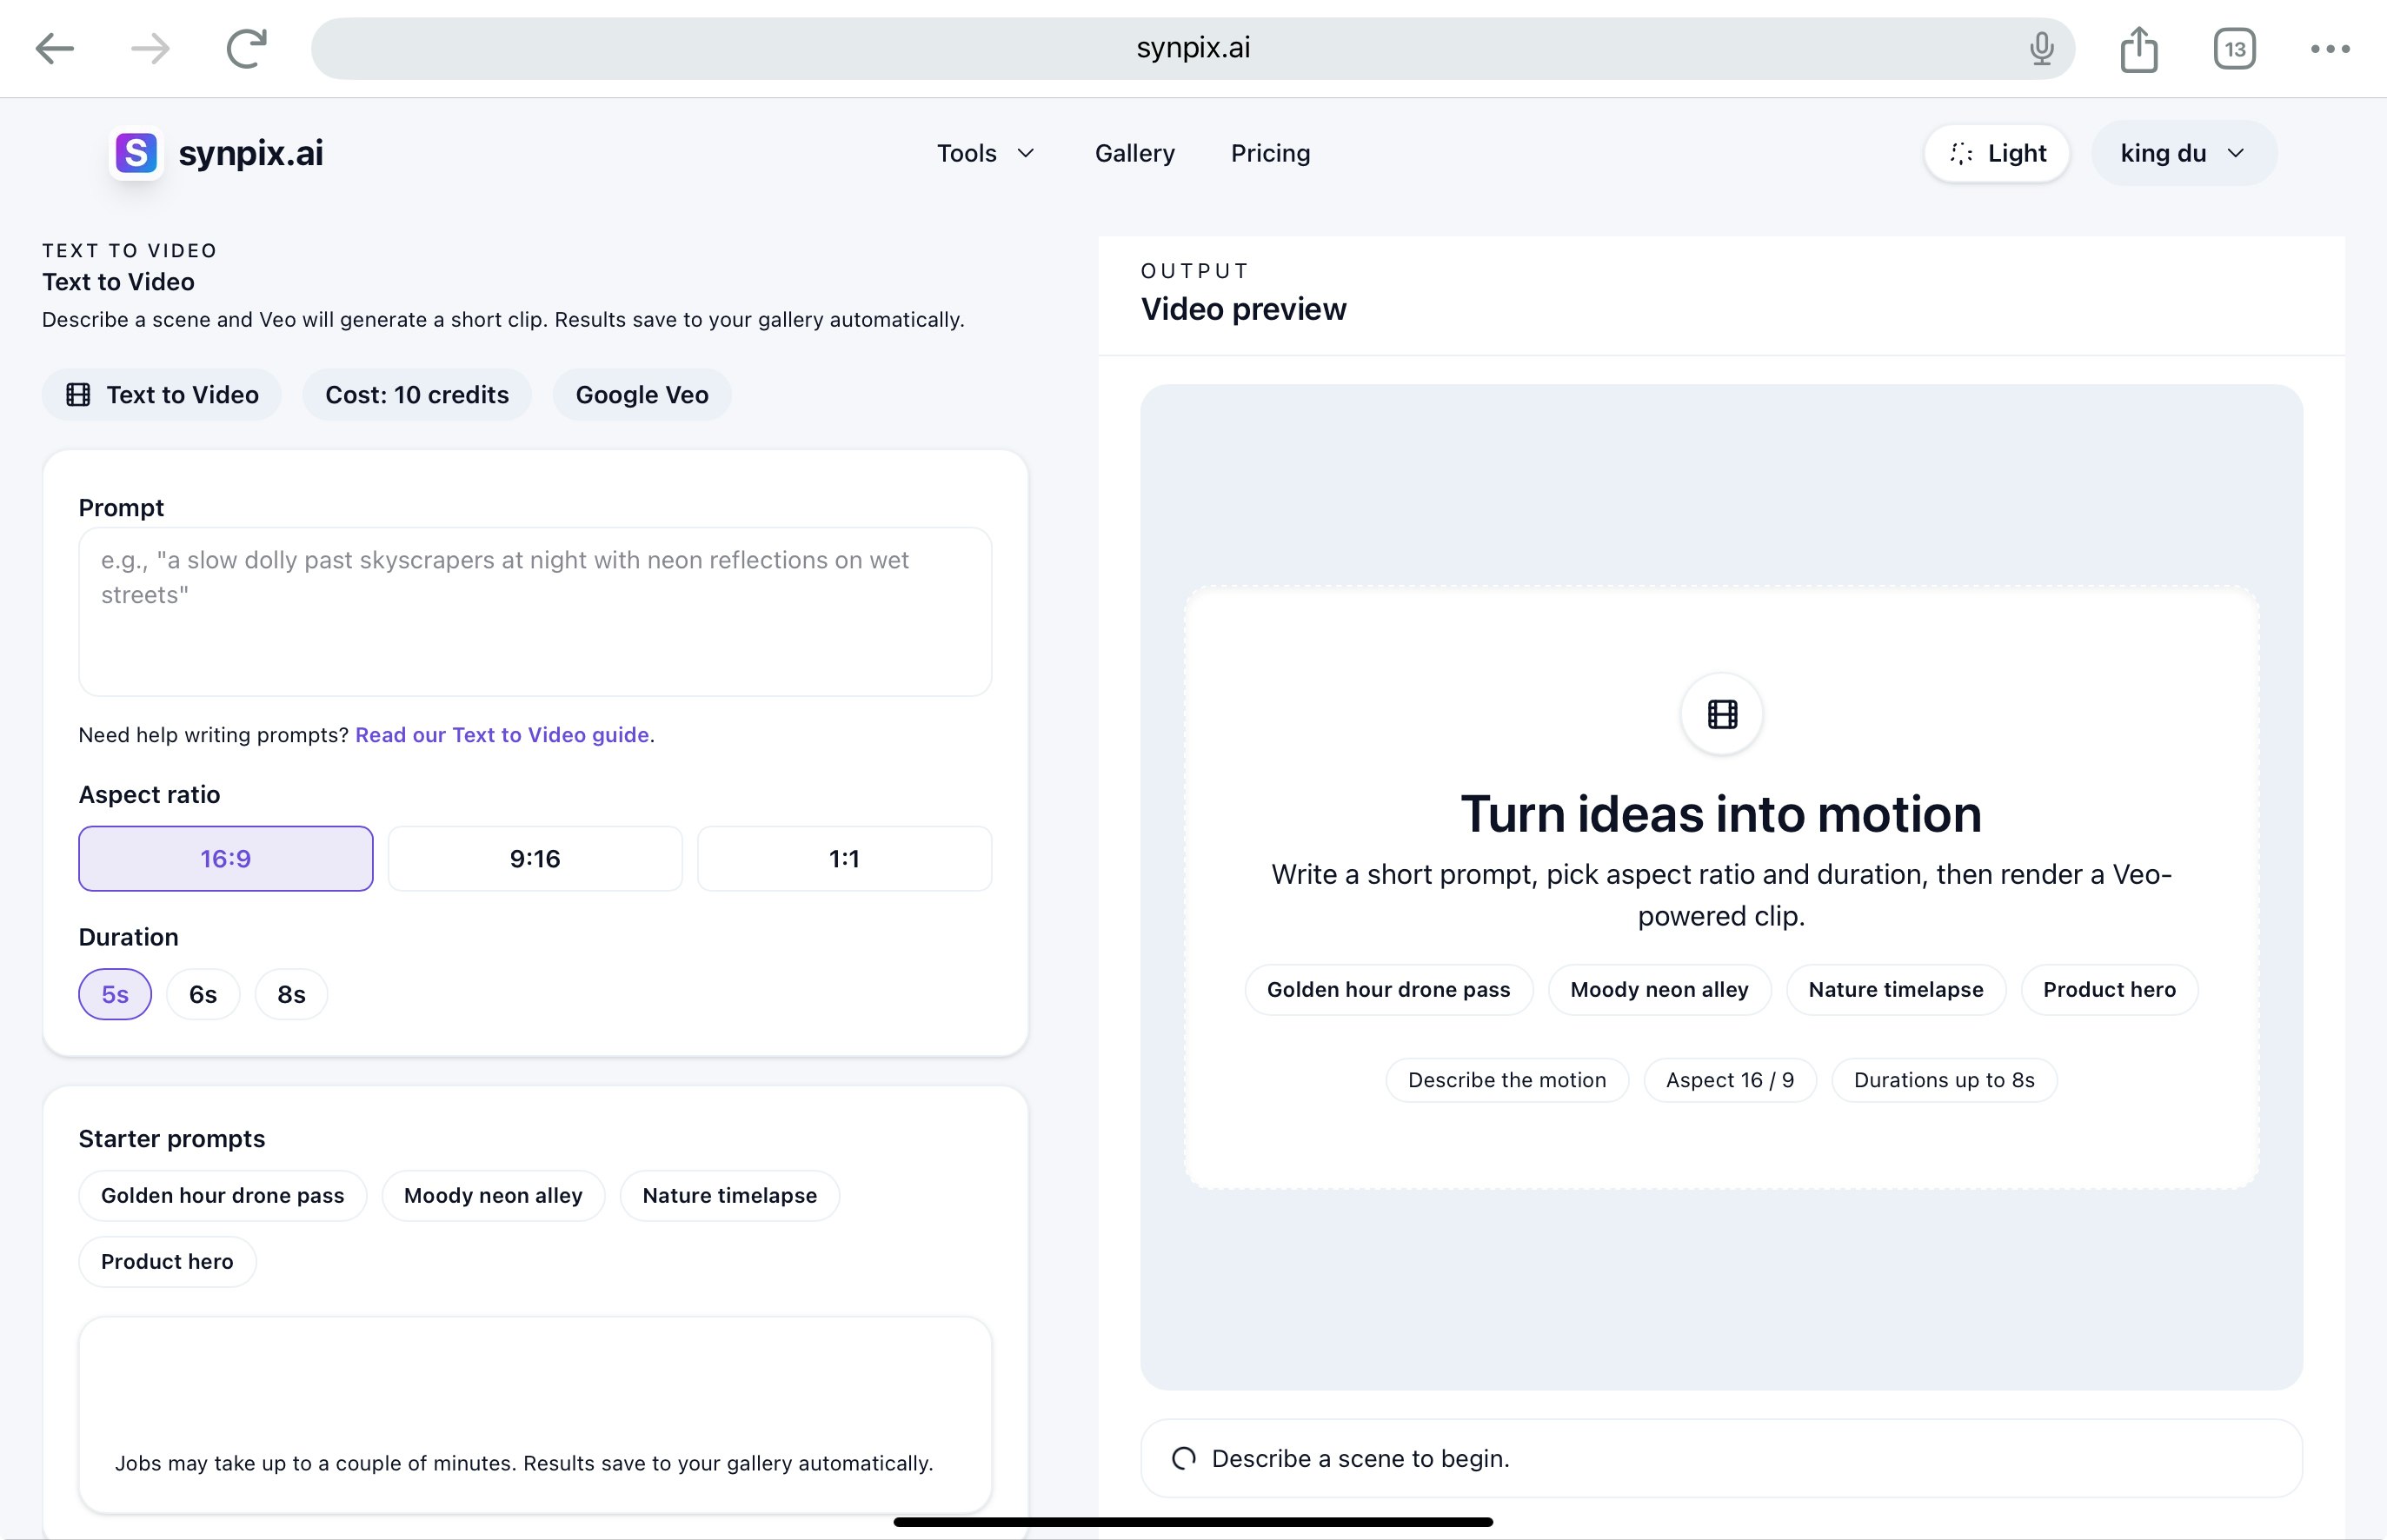
Task: Open the Tools dropdown menu
Action: point(985,153)
